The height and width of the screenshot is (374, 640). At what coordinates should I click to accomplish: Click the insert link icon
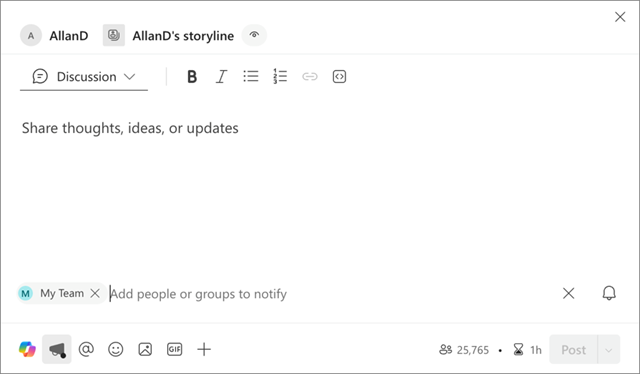coord(310,76)
